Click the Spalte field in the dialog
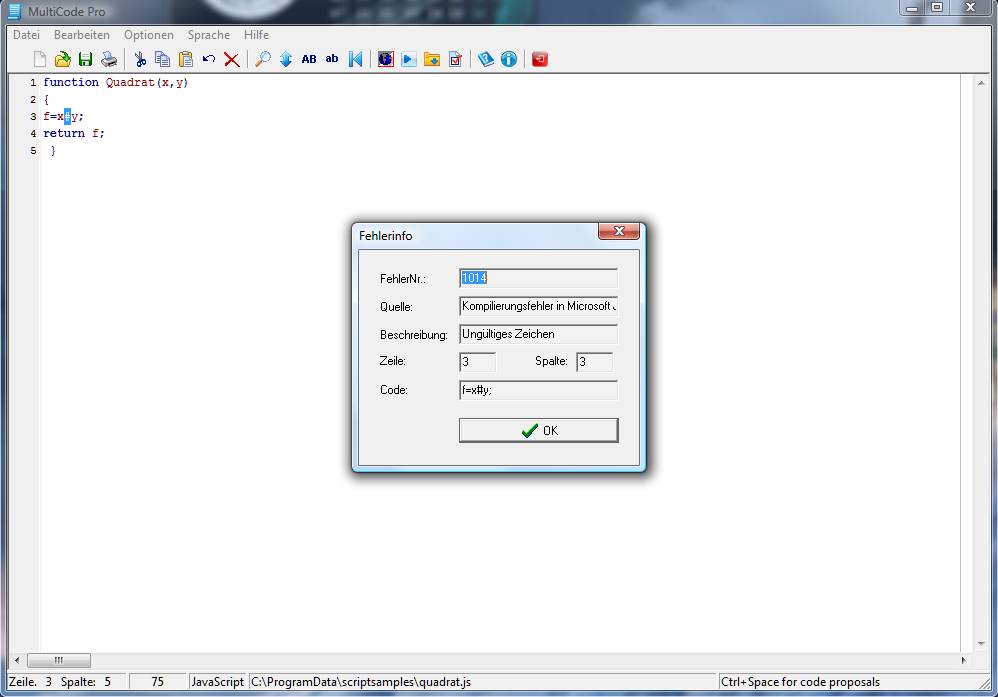This screenshot has width=998, height=697. (x=594, y=362)
